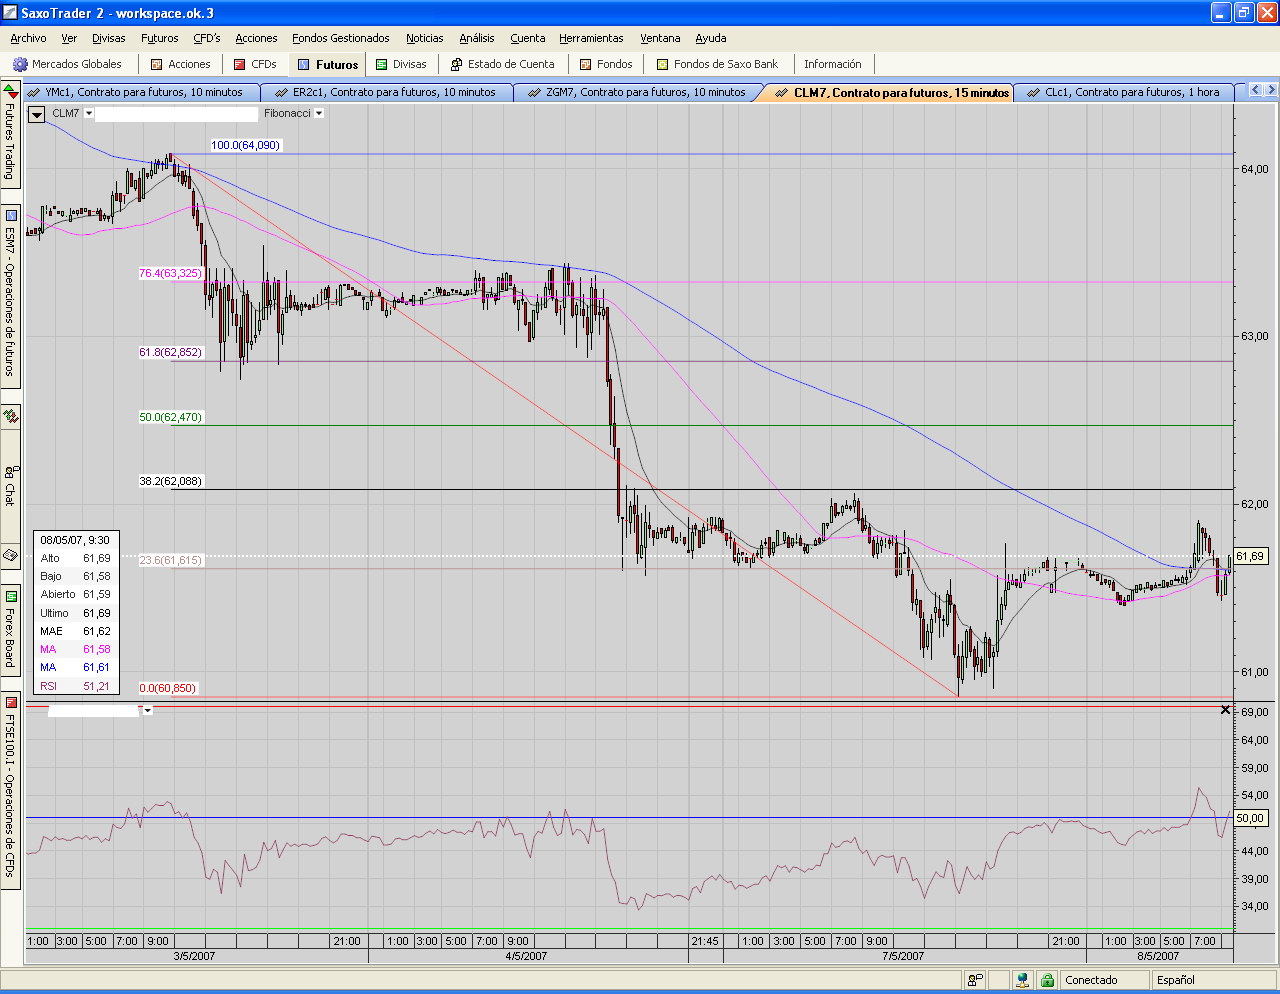Open the Fondos module button

pyautogui.click(x=606, y=64)
